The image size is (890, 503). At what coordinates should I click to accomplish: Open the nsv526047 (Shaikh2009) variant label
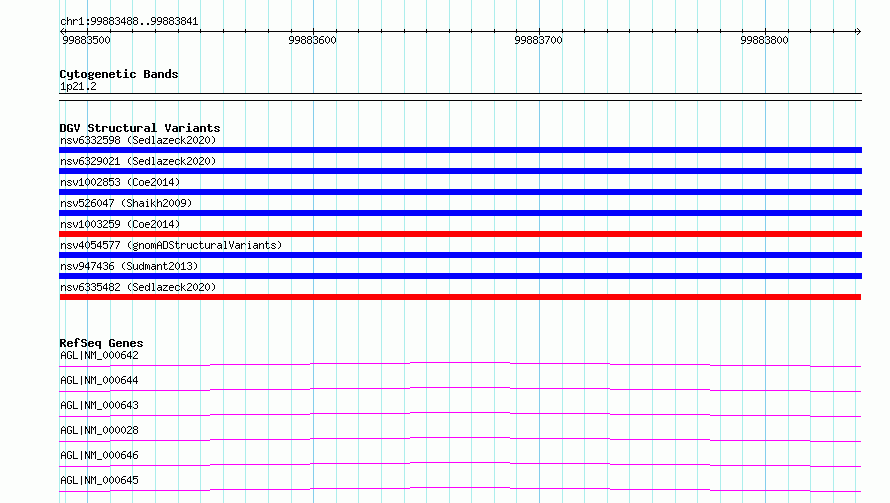[x=126, y=203]
